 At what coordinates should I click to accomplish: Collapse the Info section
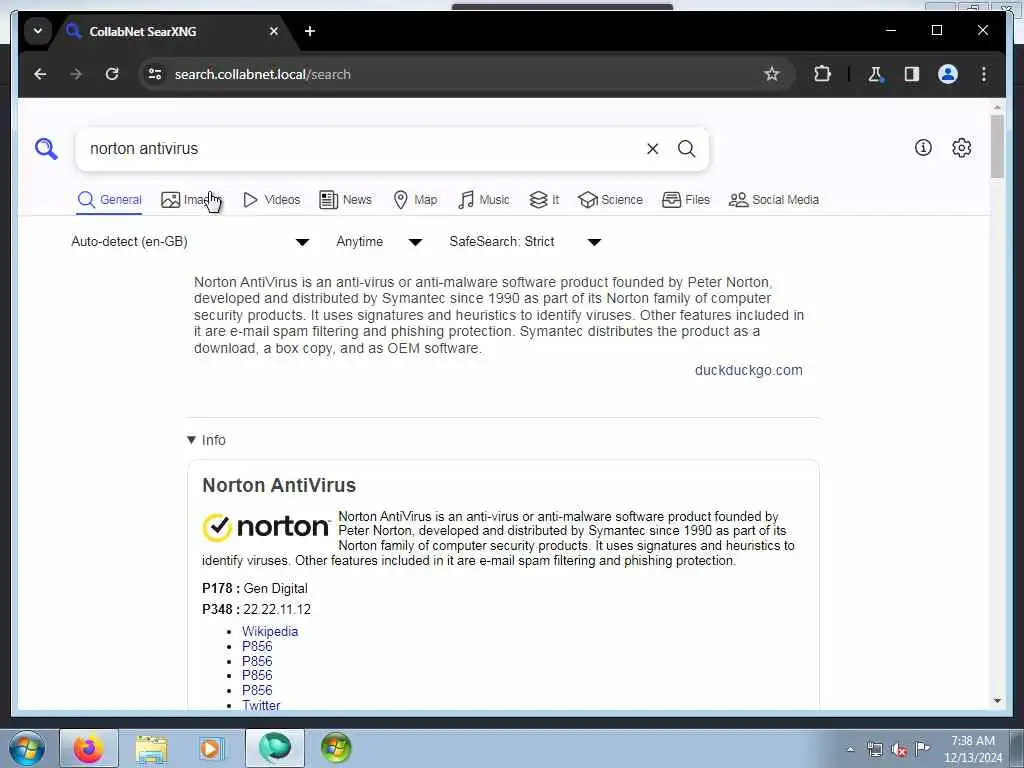coord(206,440)
